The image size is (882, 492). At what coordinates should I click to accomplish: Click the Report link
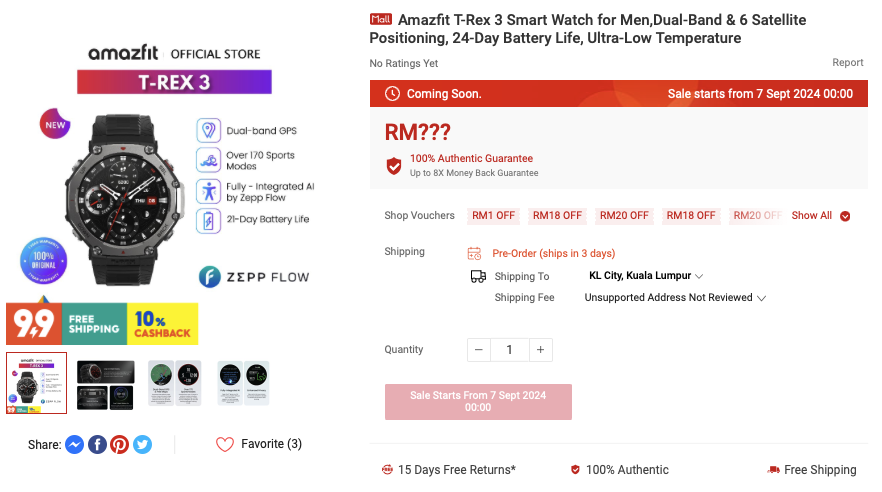tap(848, 62)
